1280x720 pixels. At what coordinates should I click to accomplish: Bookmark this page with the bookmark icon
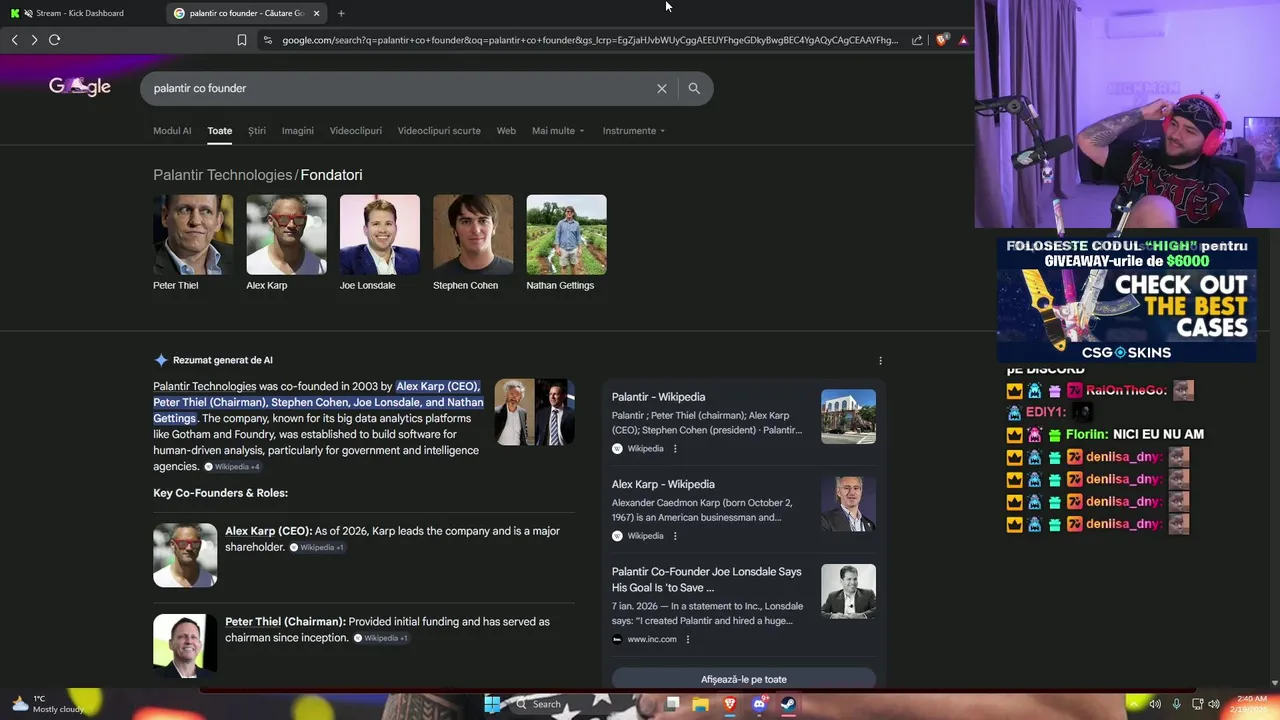242,40
